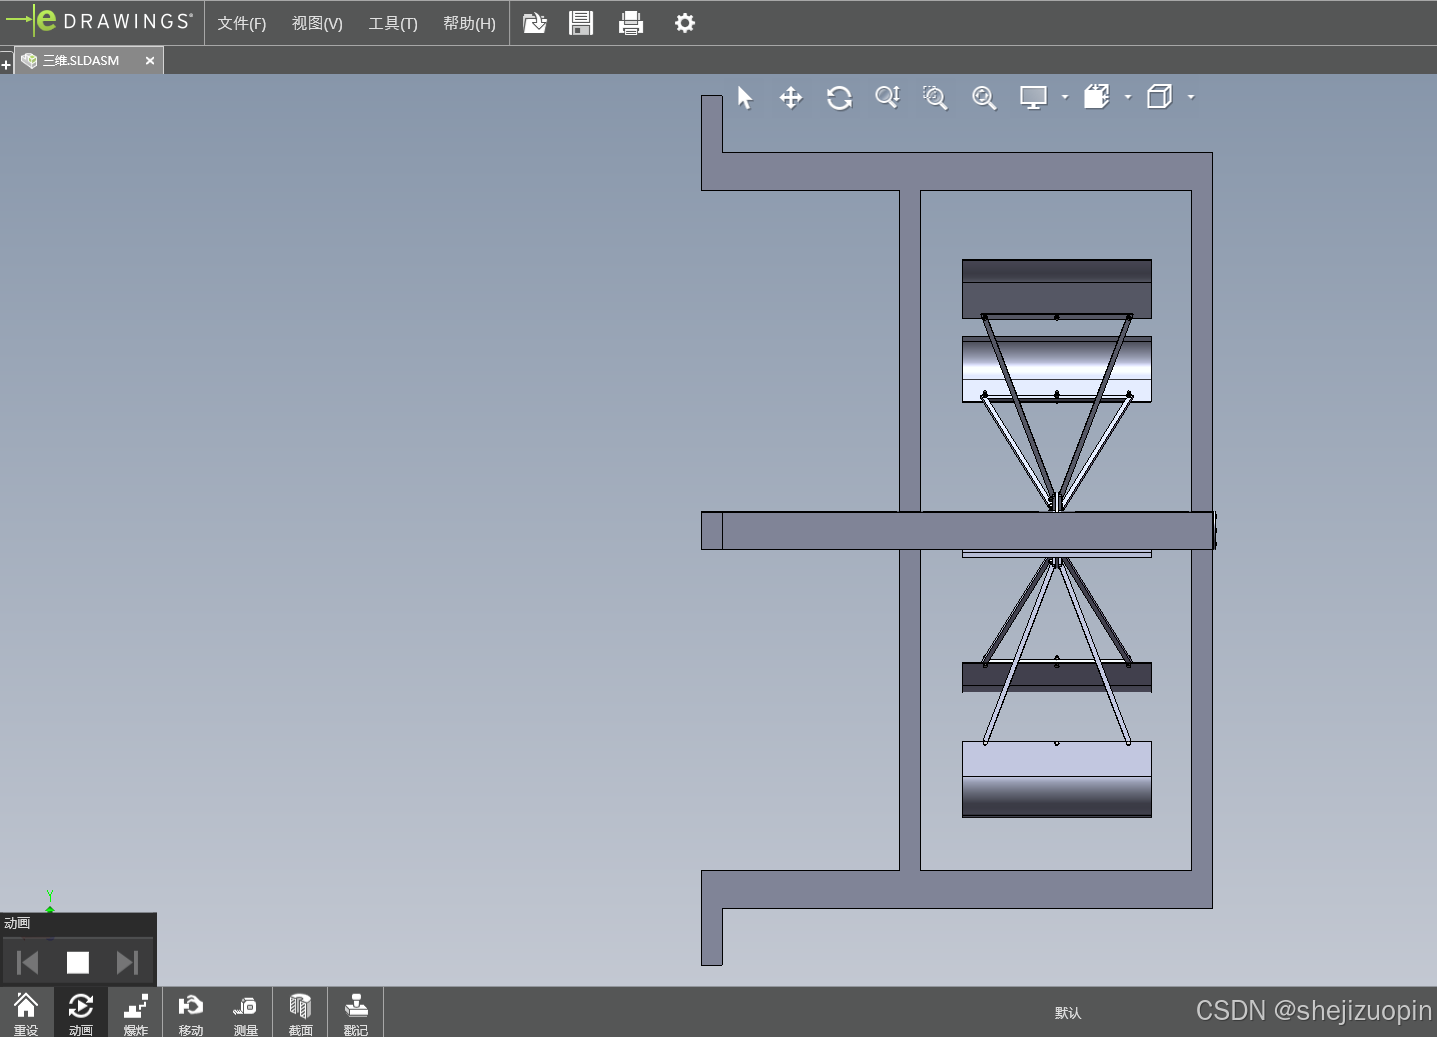Select the 移动 move component tool
Screen dimensions: 1437x1037
click(x=191, y=1013)
